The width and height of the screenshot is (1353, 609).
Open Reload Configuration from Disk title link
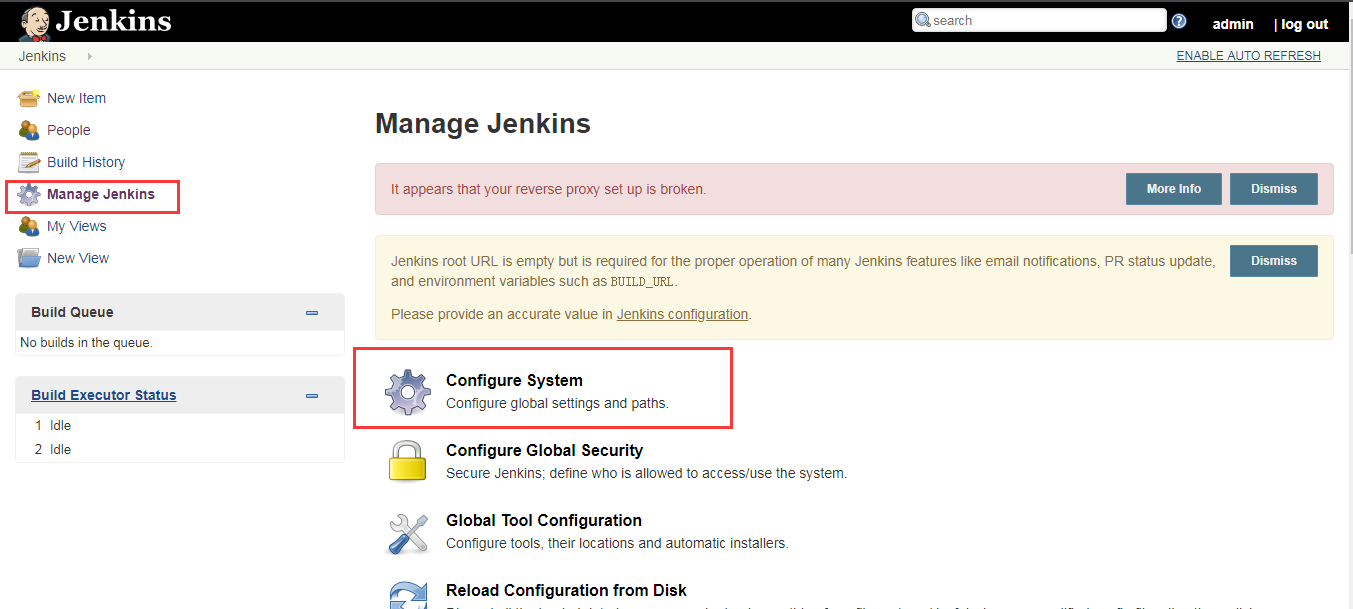566,590
